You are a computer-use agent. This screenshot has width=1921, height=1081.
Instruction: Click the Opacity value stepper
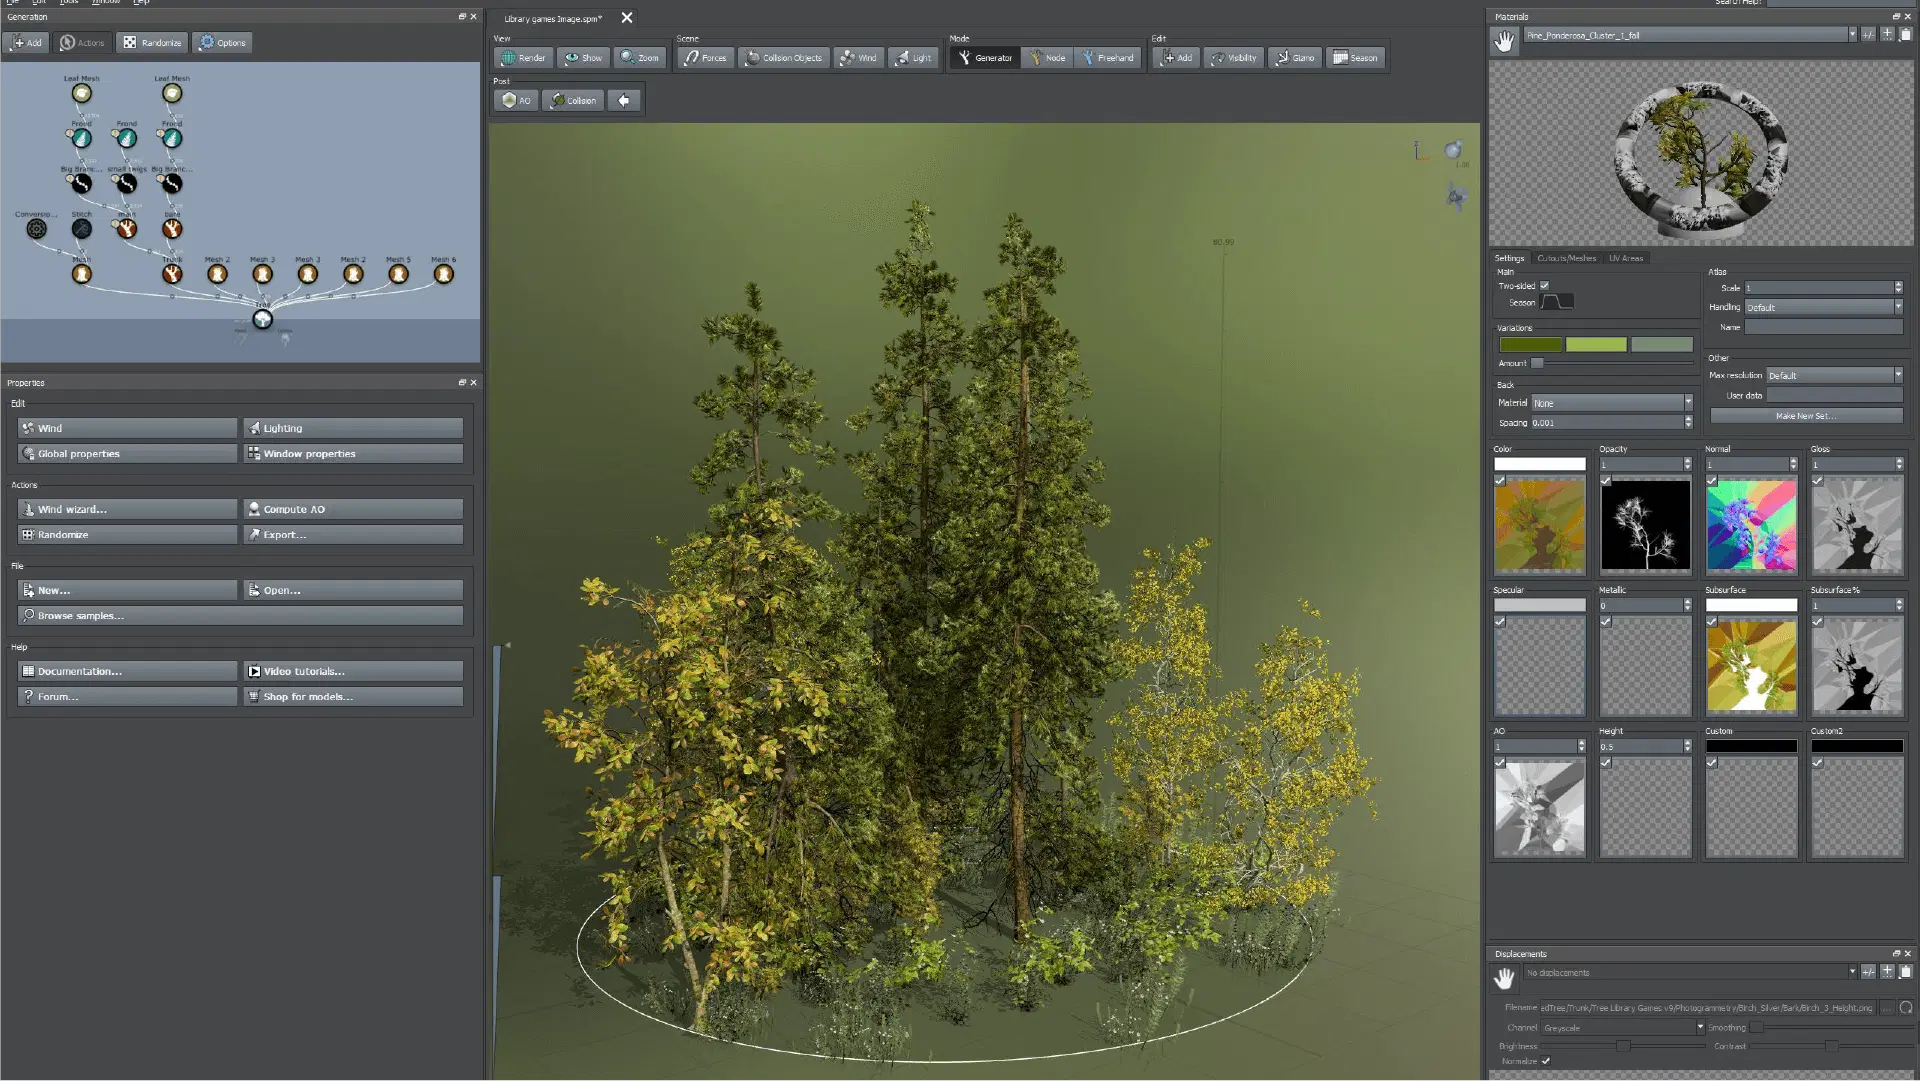point(1687,464)
